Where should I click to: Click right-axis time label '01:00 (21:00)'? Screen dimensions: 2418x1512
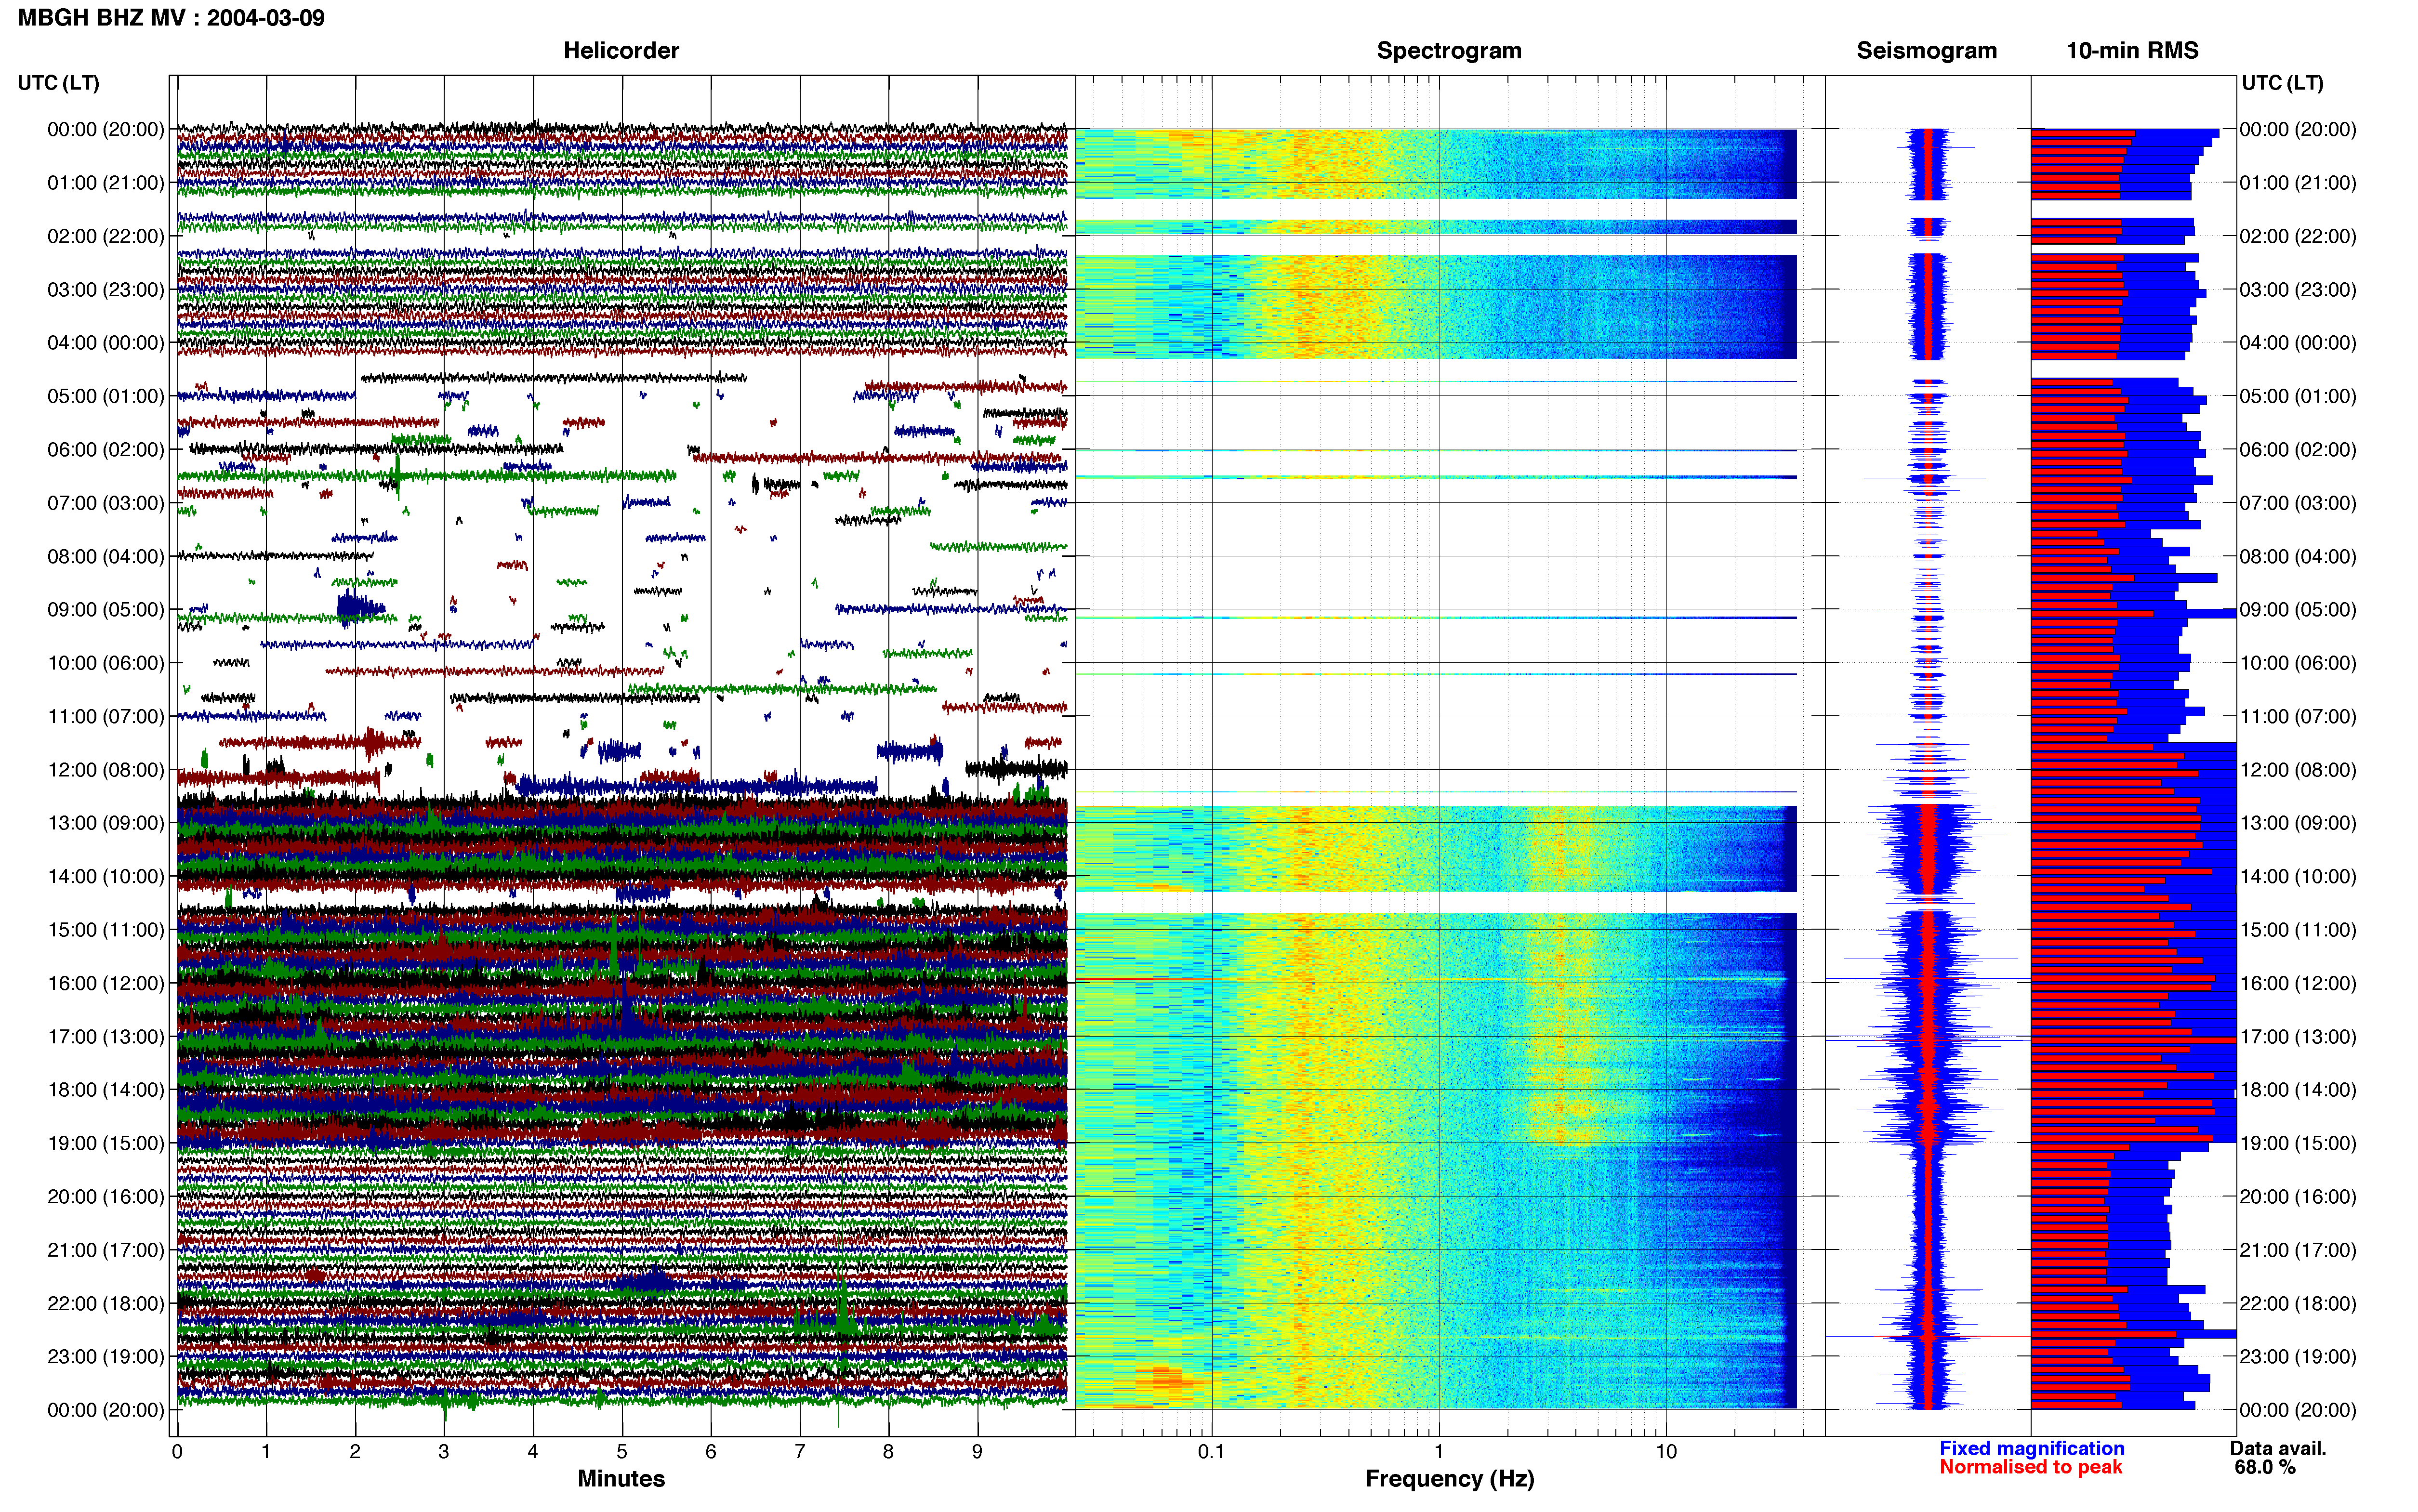click(x=2298, y=183)
